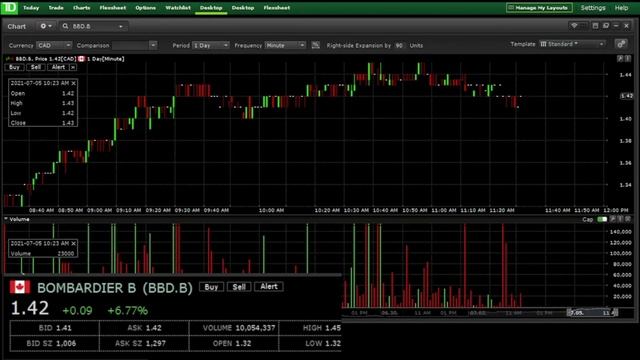Click the arrow icon next to chart Alert button
The height and width of the screenshot is (360, 640).
pos(73,67)
